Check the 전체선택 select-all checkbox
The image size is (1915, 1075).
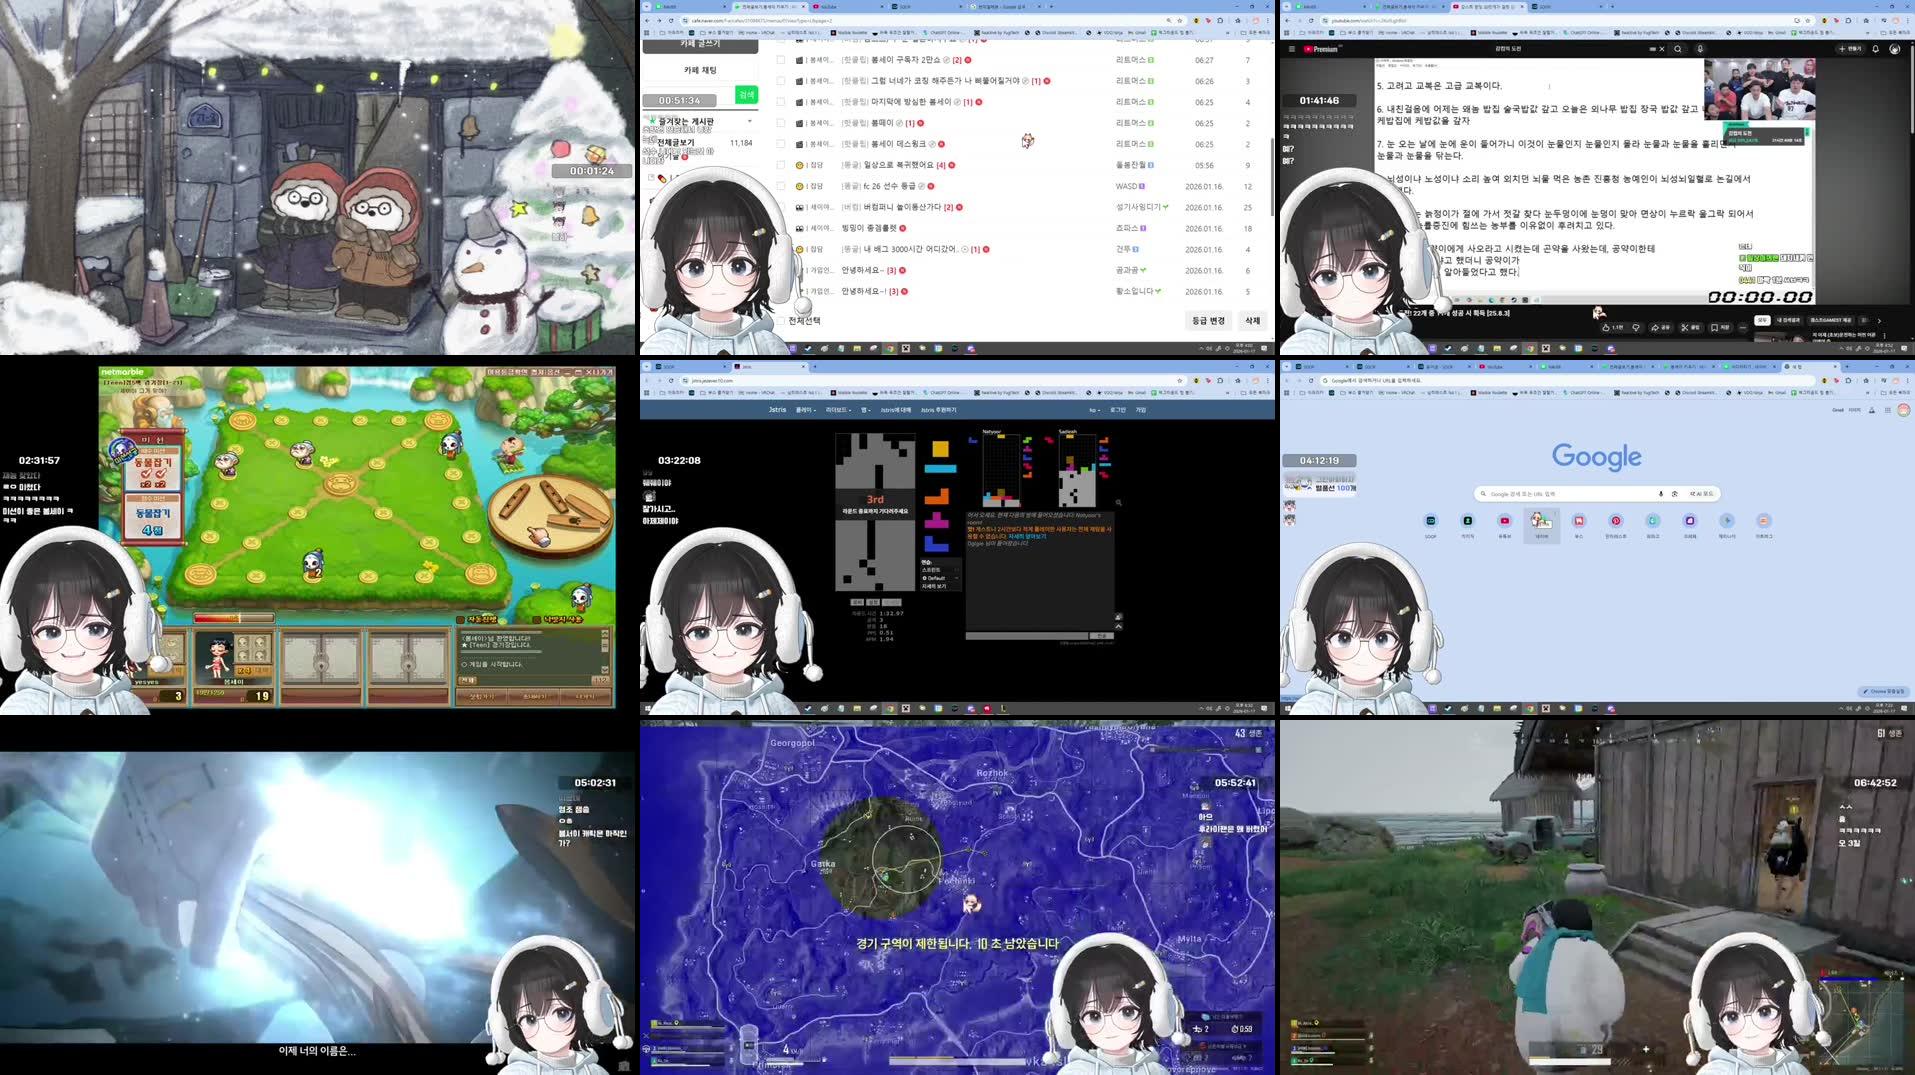click(780, 322)
